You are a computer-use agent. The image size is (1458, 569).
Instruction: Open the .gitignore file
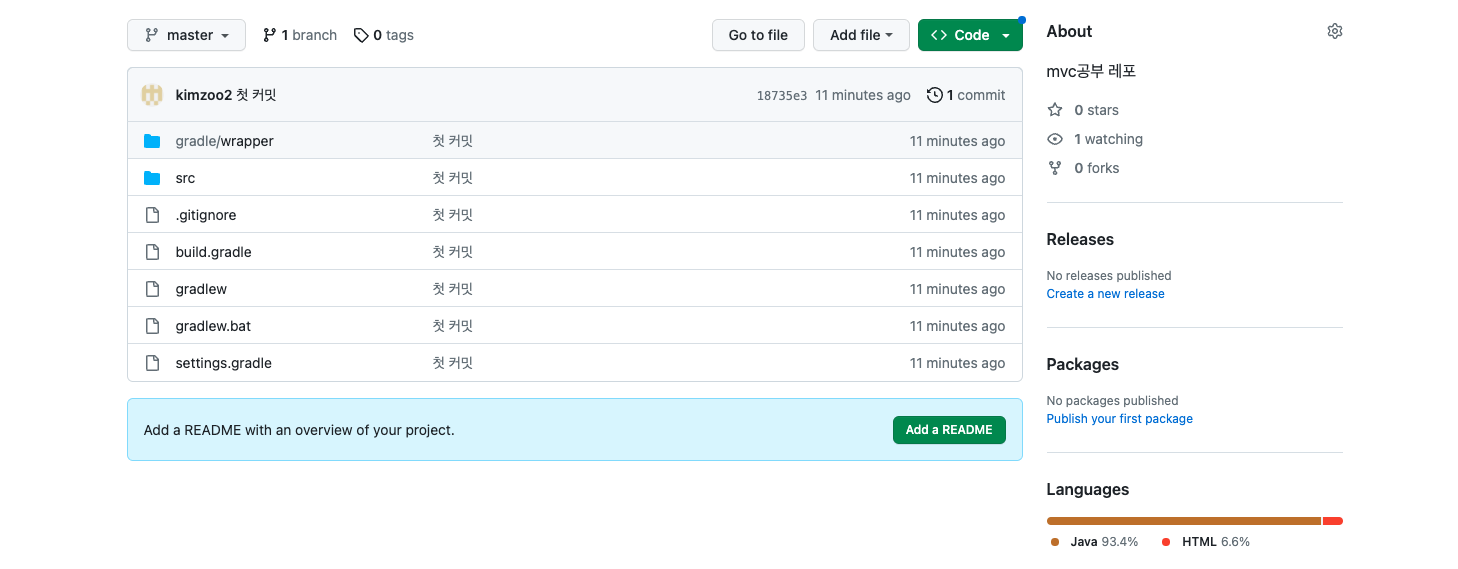(x=206, y=215)
